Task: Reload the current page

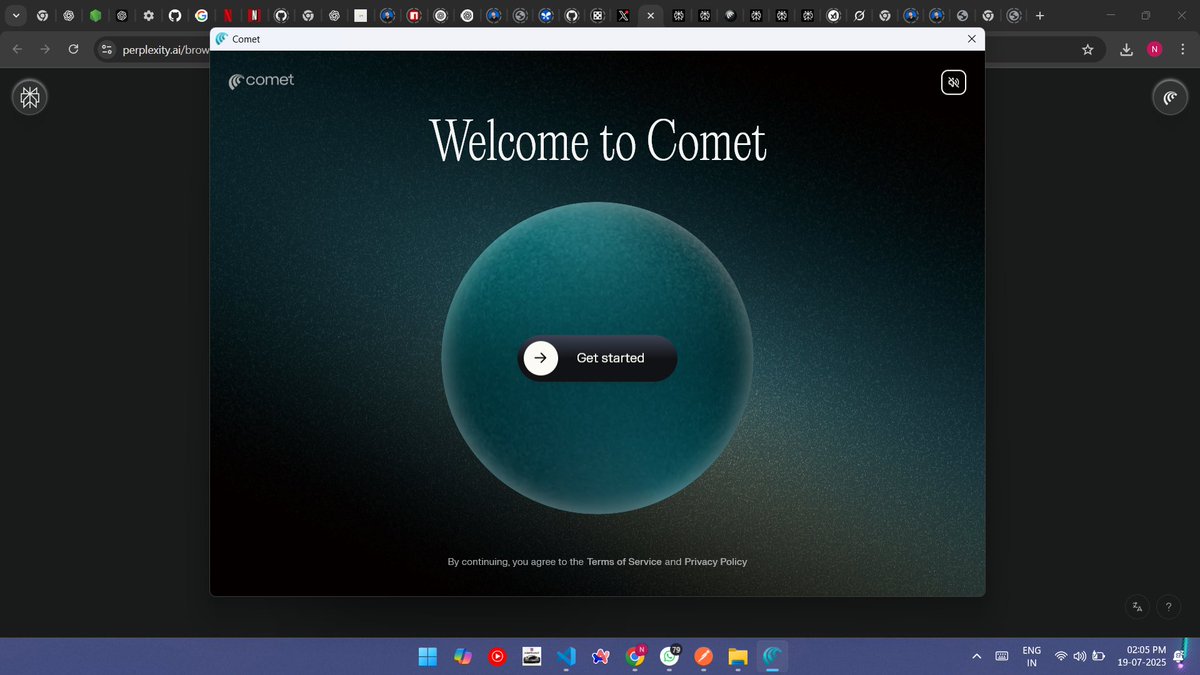Action: point(73,49)
